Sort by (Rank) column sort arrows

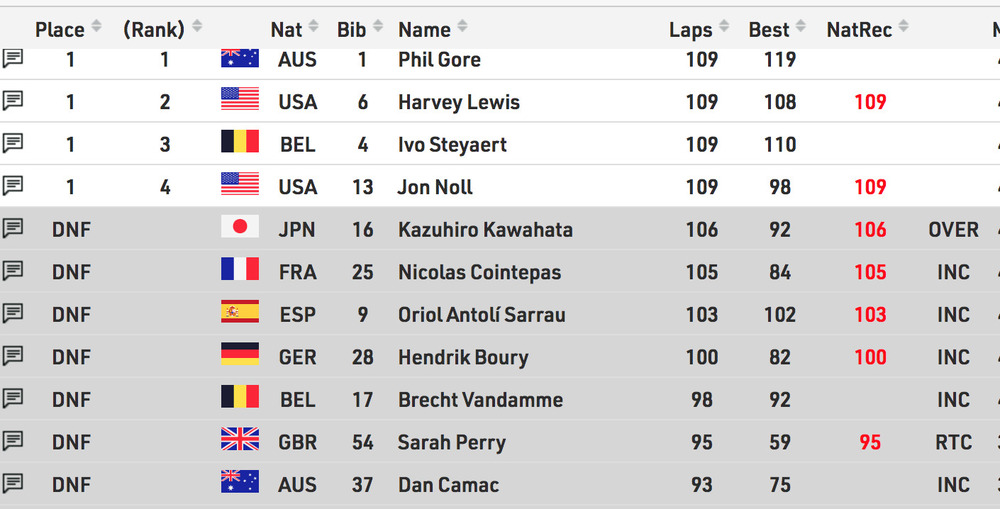pyautogui.click(x=197, y=27)
